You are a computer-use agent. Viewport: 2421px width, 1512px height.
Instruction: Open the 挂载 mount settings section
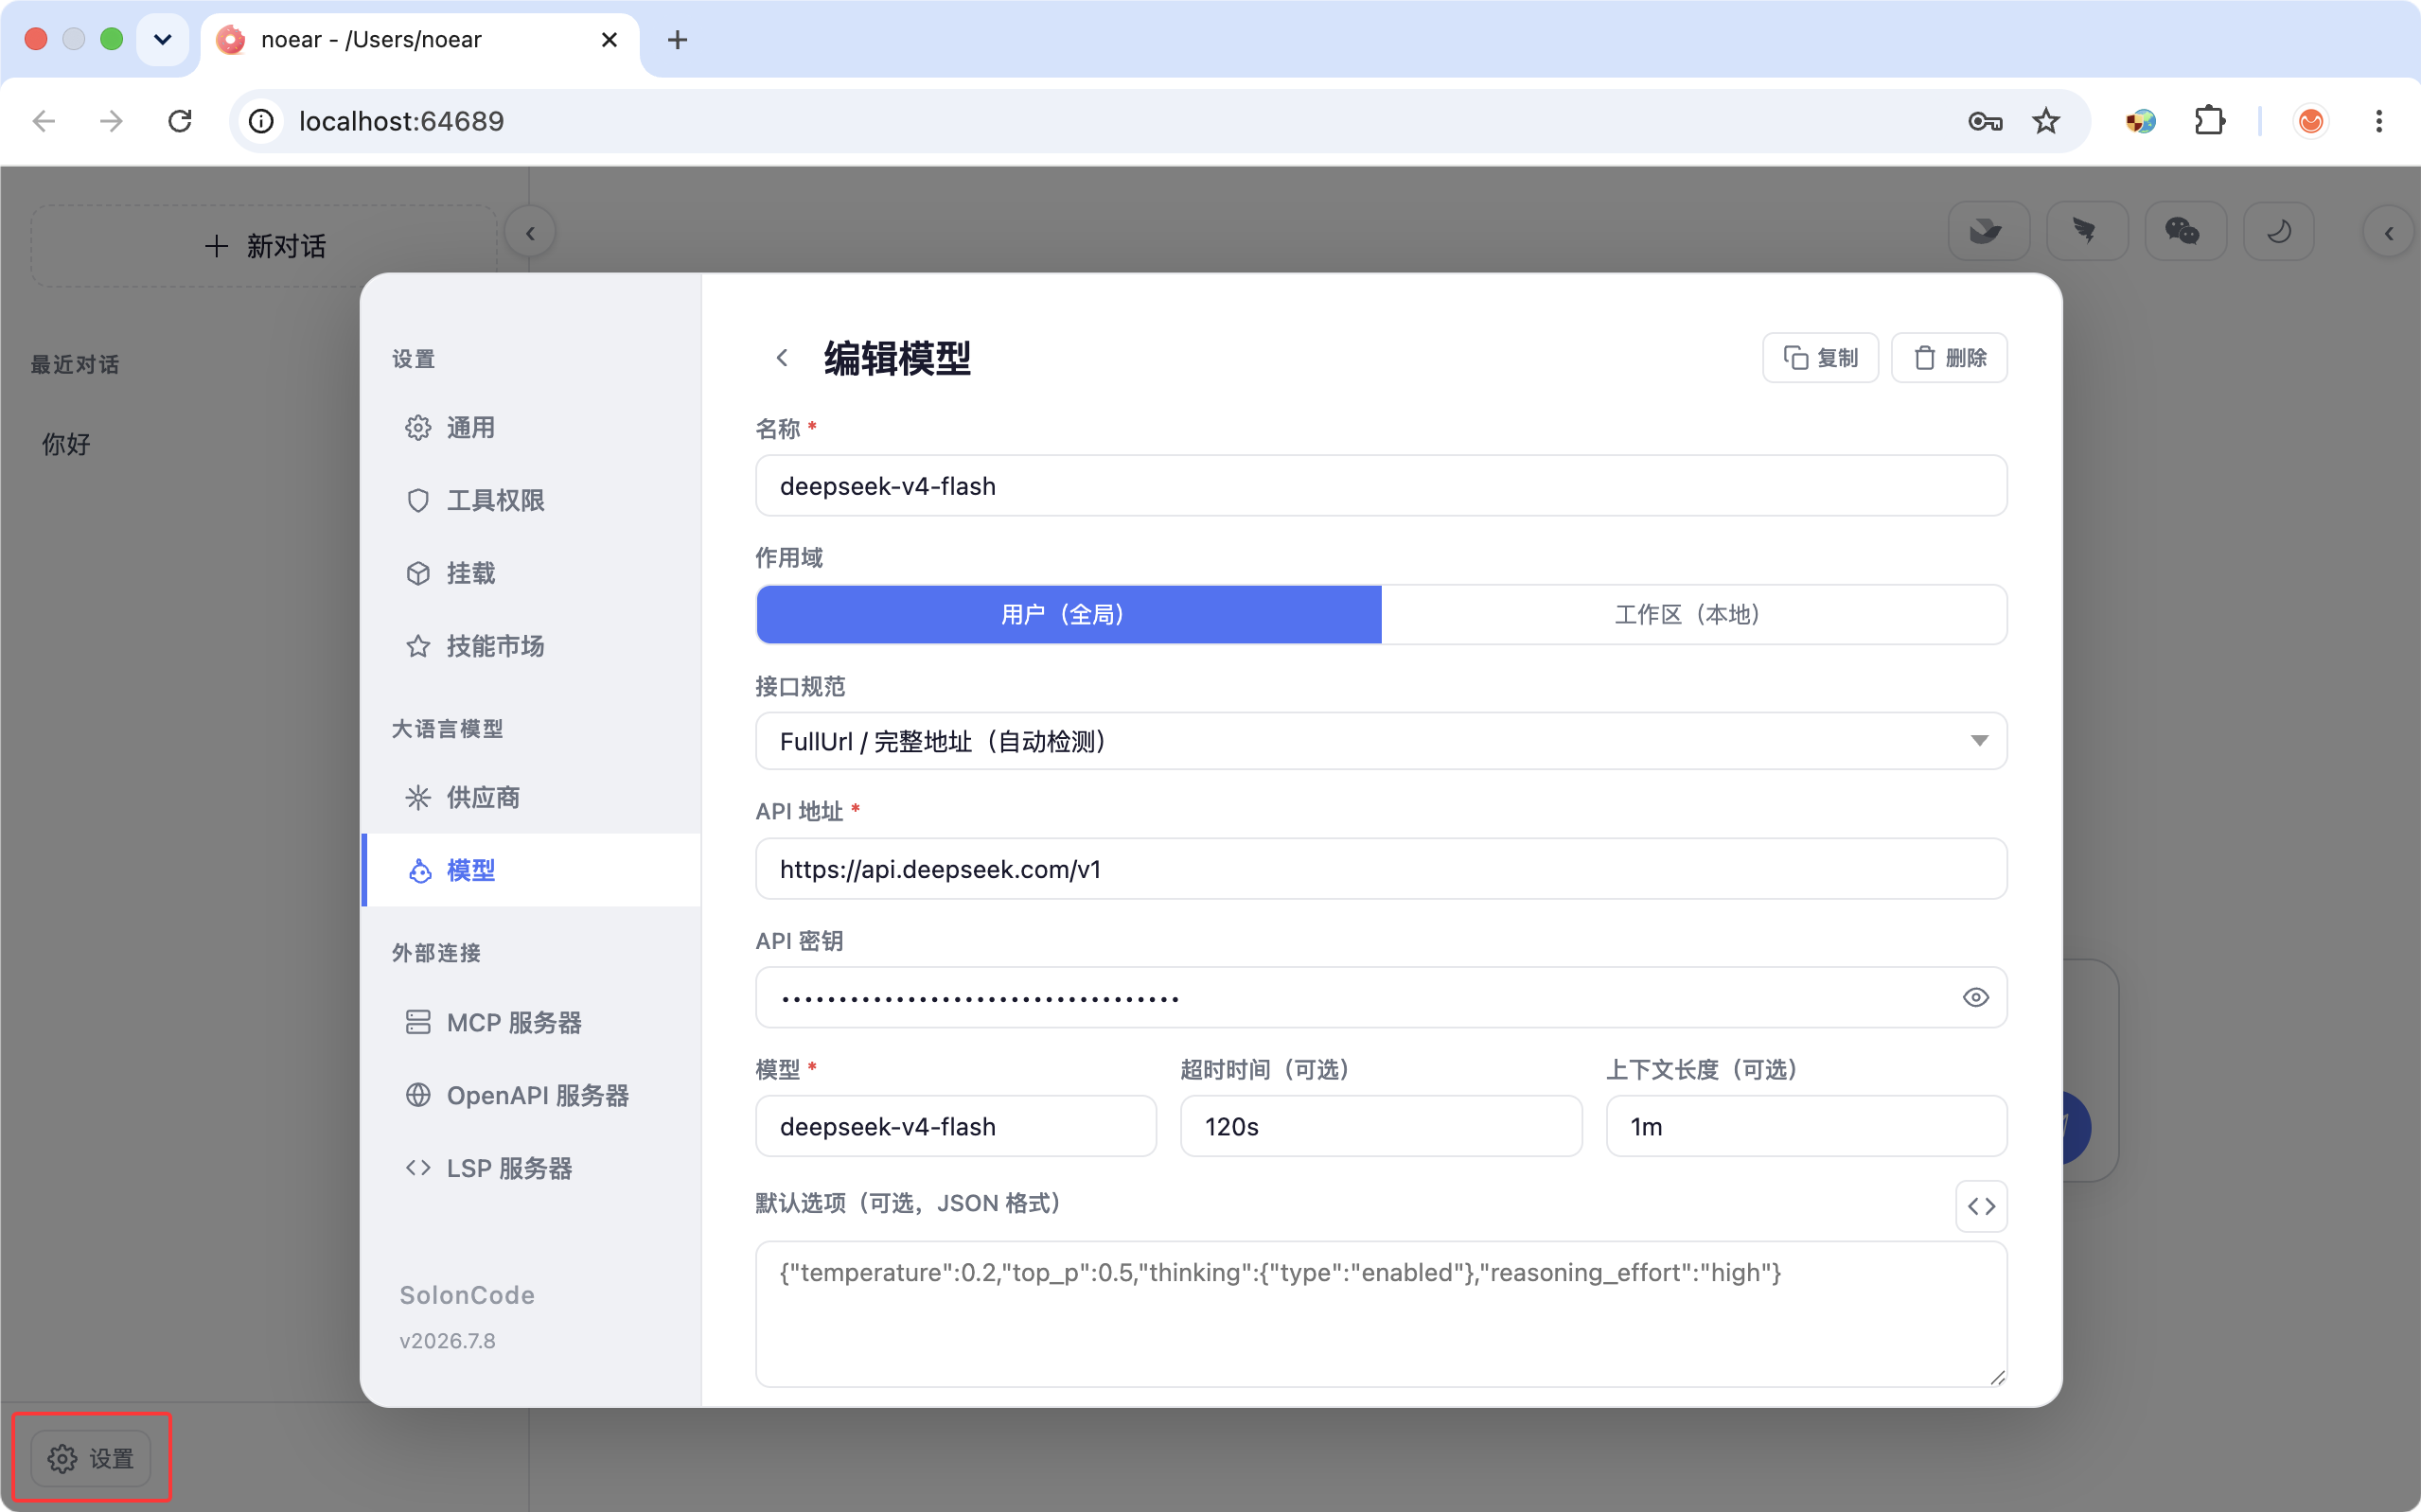[531, 573]
